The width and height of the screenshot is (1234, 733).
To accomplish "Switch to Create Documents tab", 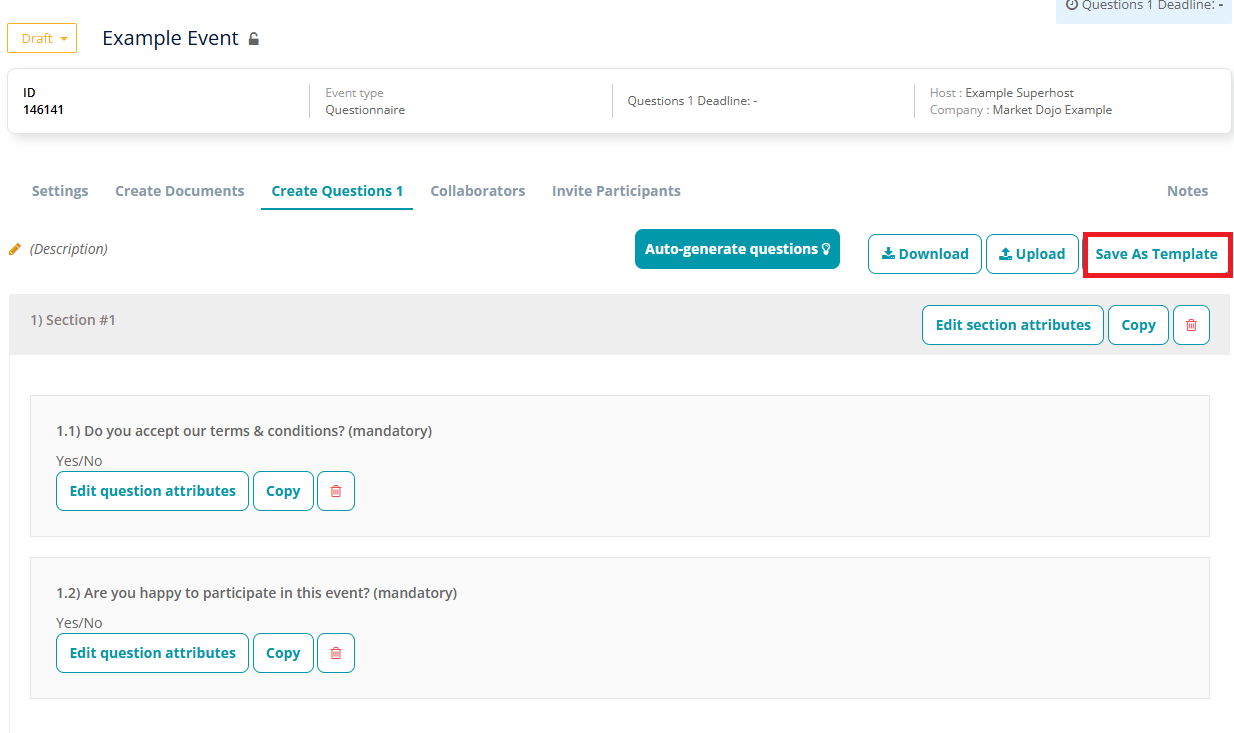I will [x=180, y=190].
